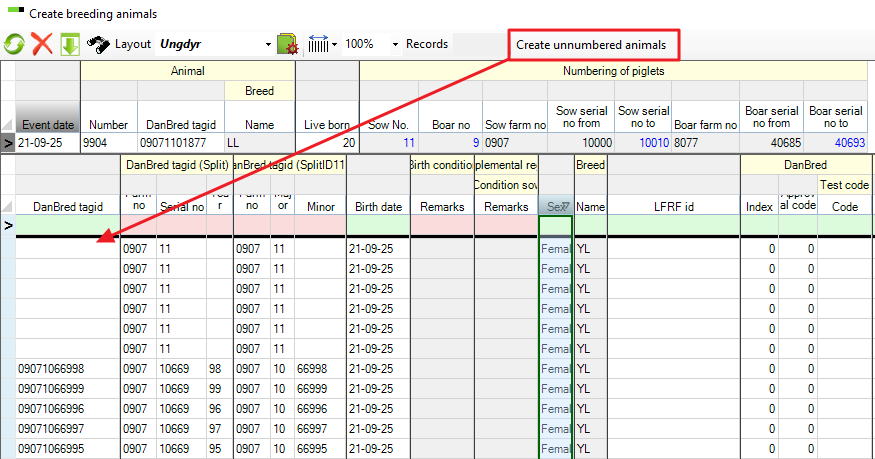
Task: Click Birth date cell in new entry row
Action: click(x=378, y=225)
